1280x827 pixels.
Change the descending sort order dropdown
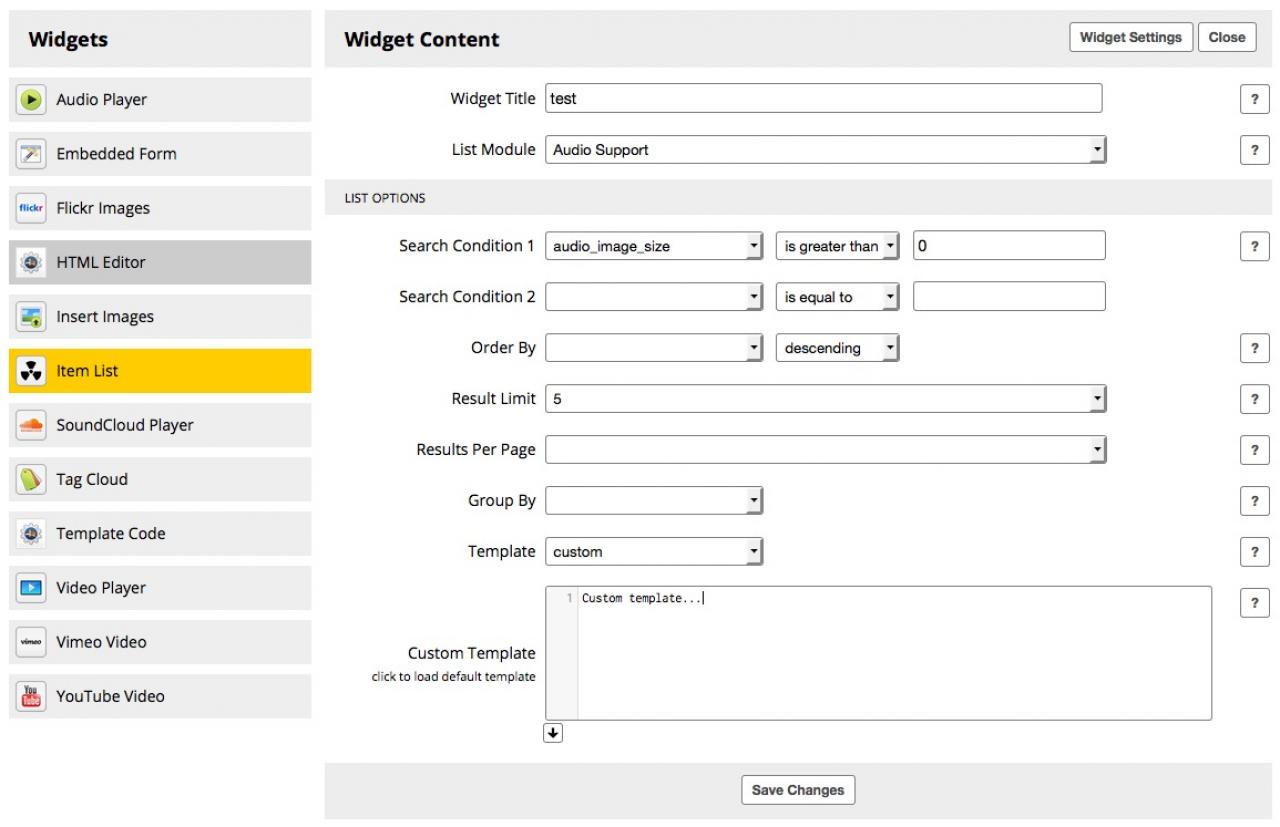[x=837, y=348]
